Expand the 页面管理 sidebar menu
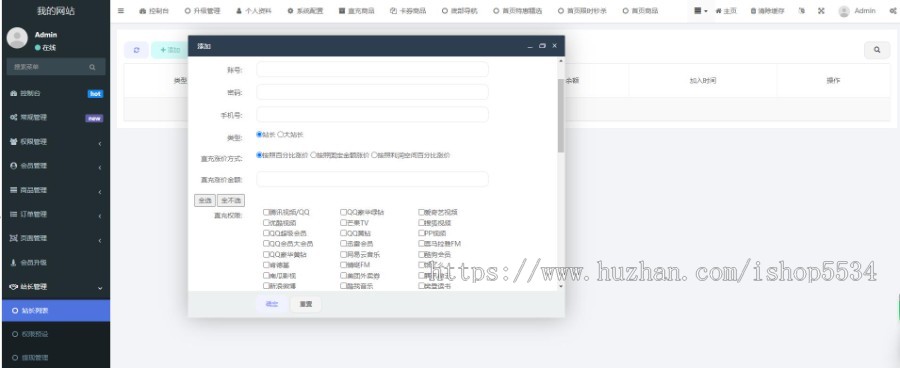Image resolution: width=900 pixels, height=368 pixels. click(55, 238)
